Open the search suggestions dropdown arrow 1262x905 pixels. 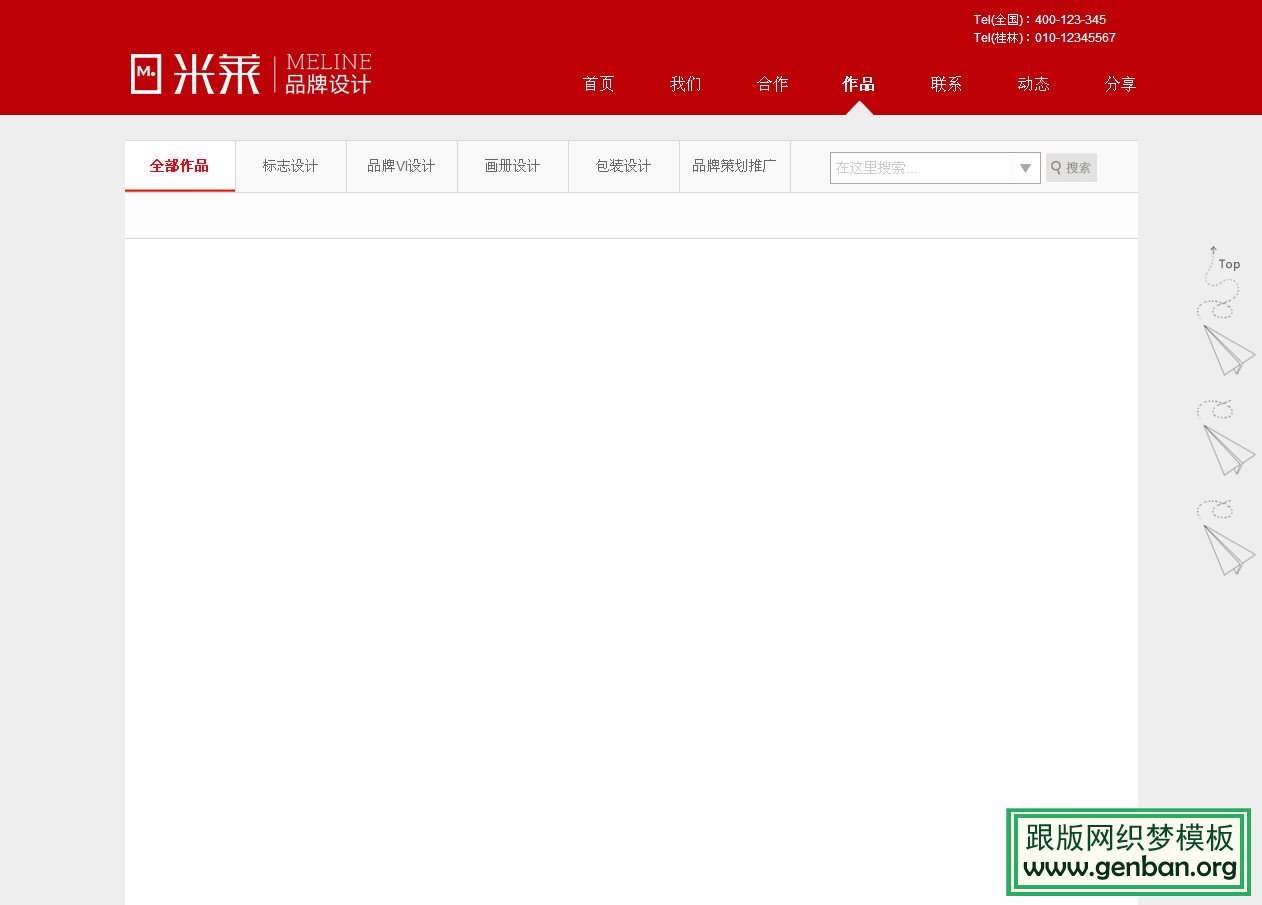click(x=1025, y=168)
